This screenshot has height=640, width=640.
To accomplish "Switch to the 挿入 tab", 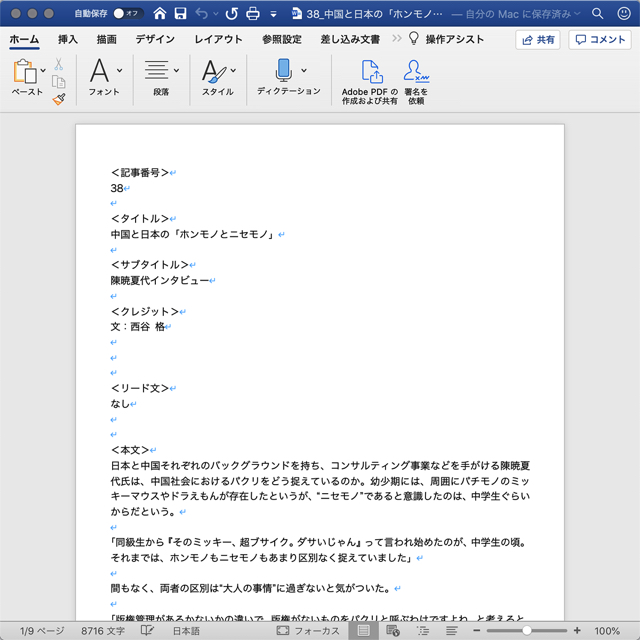I will (68, 40).
